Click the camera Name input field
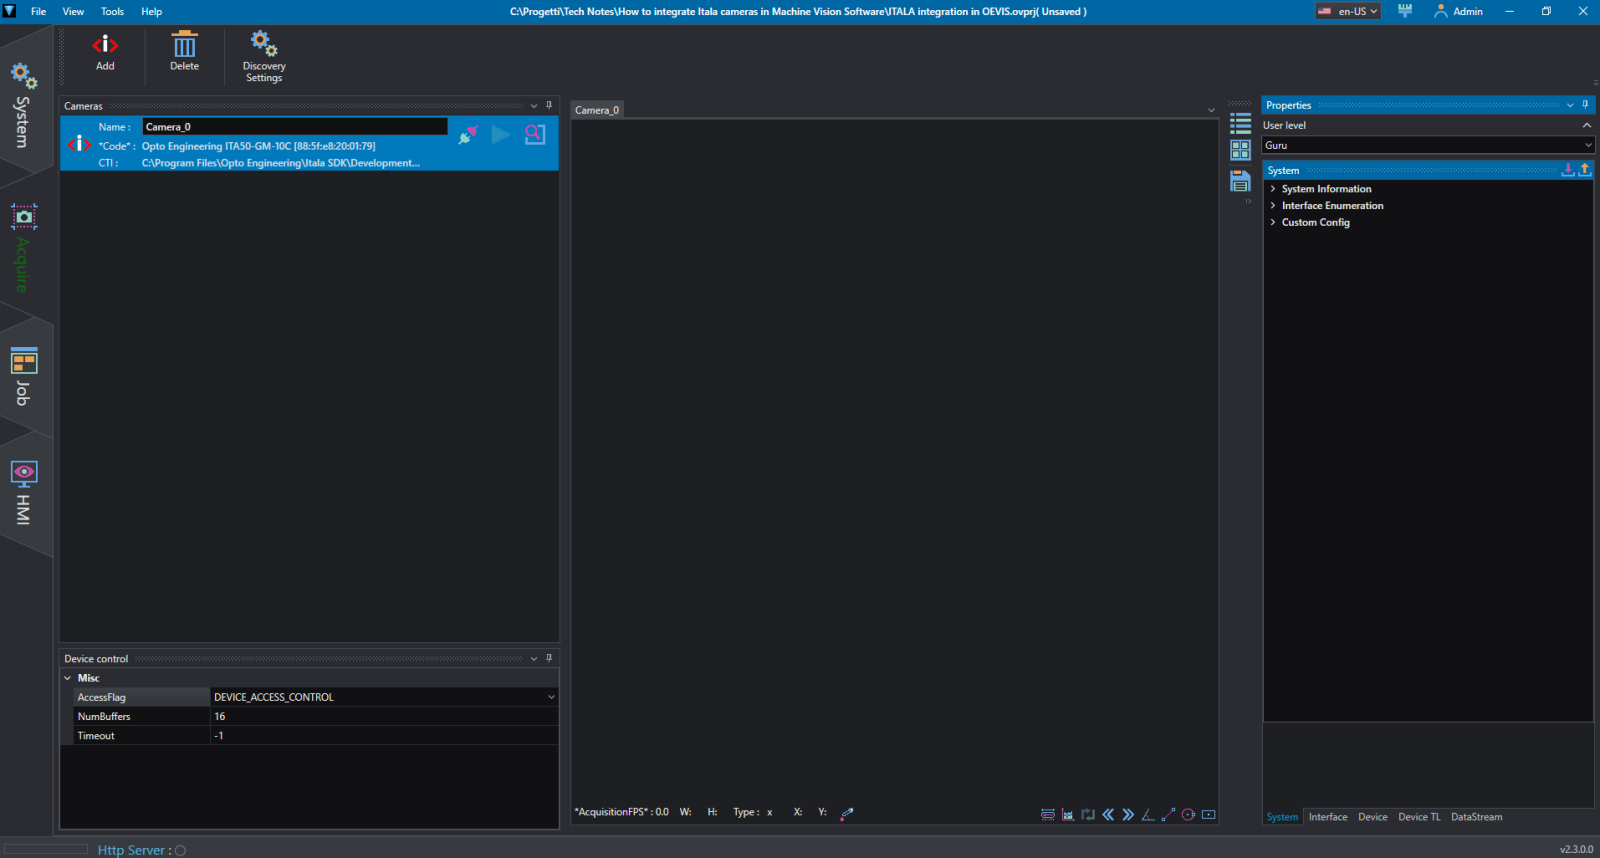The width and height of the screenshot is (1600, 858). tap(295, 127)
